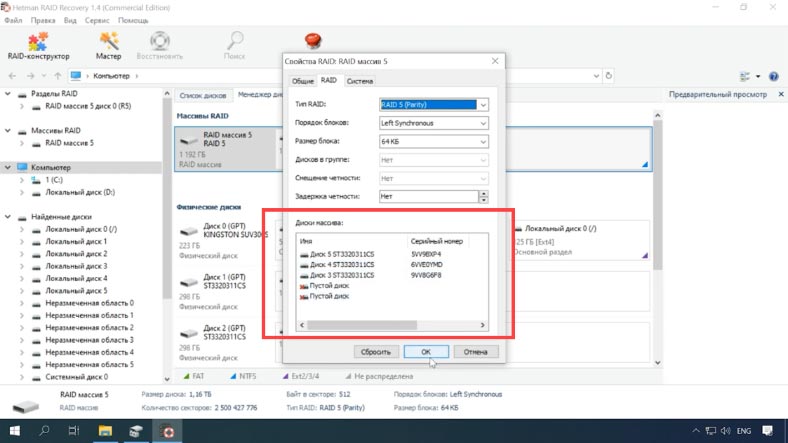This screenshot has height=443, width=788.
Task: Click the Сбросить button
Action: pyautogui.click(x=376, y=352)
